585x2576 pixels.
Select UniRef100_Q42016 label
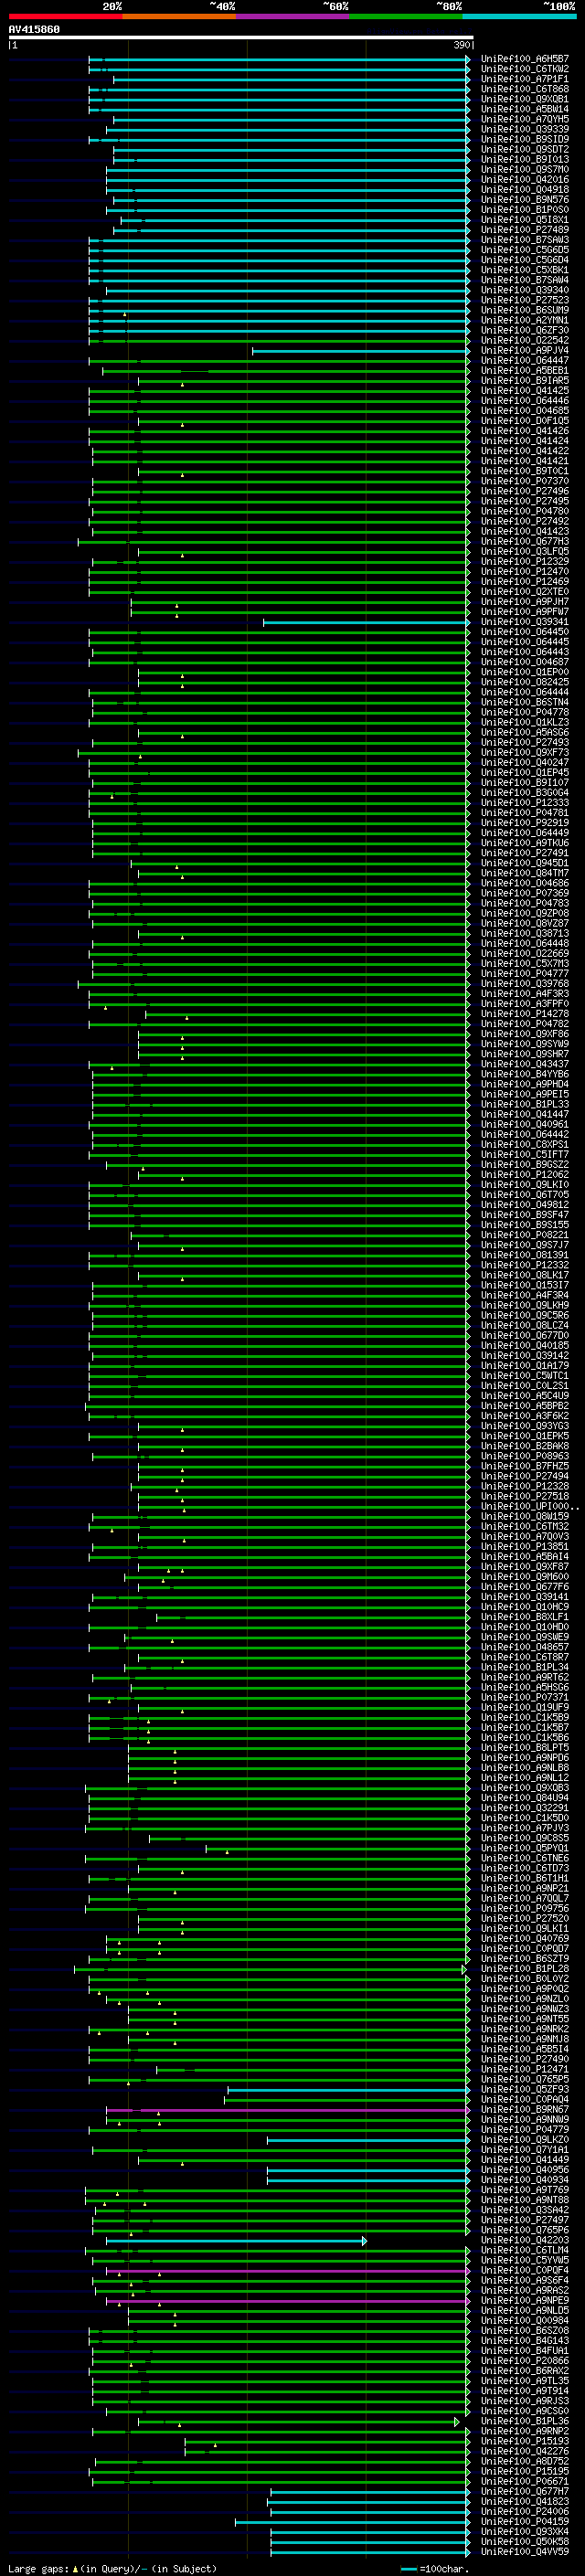point(525,179)
